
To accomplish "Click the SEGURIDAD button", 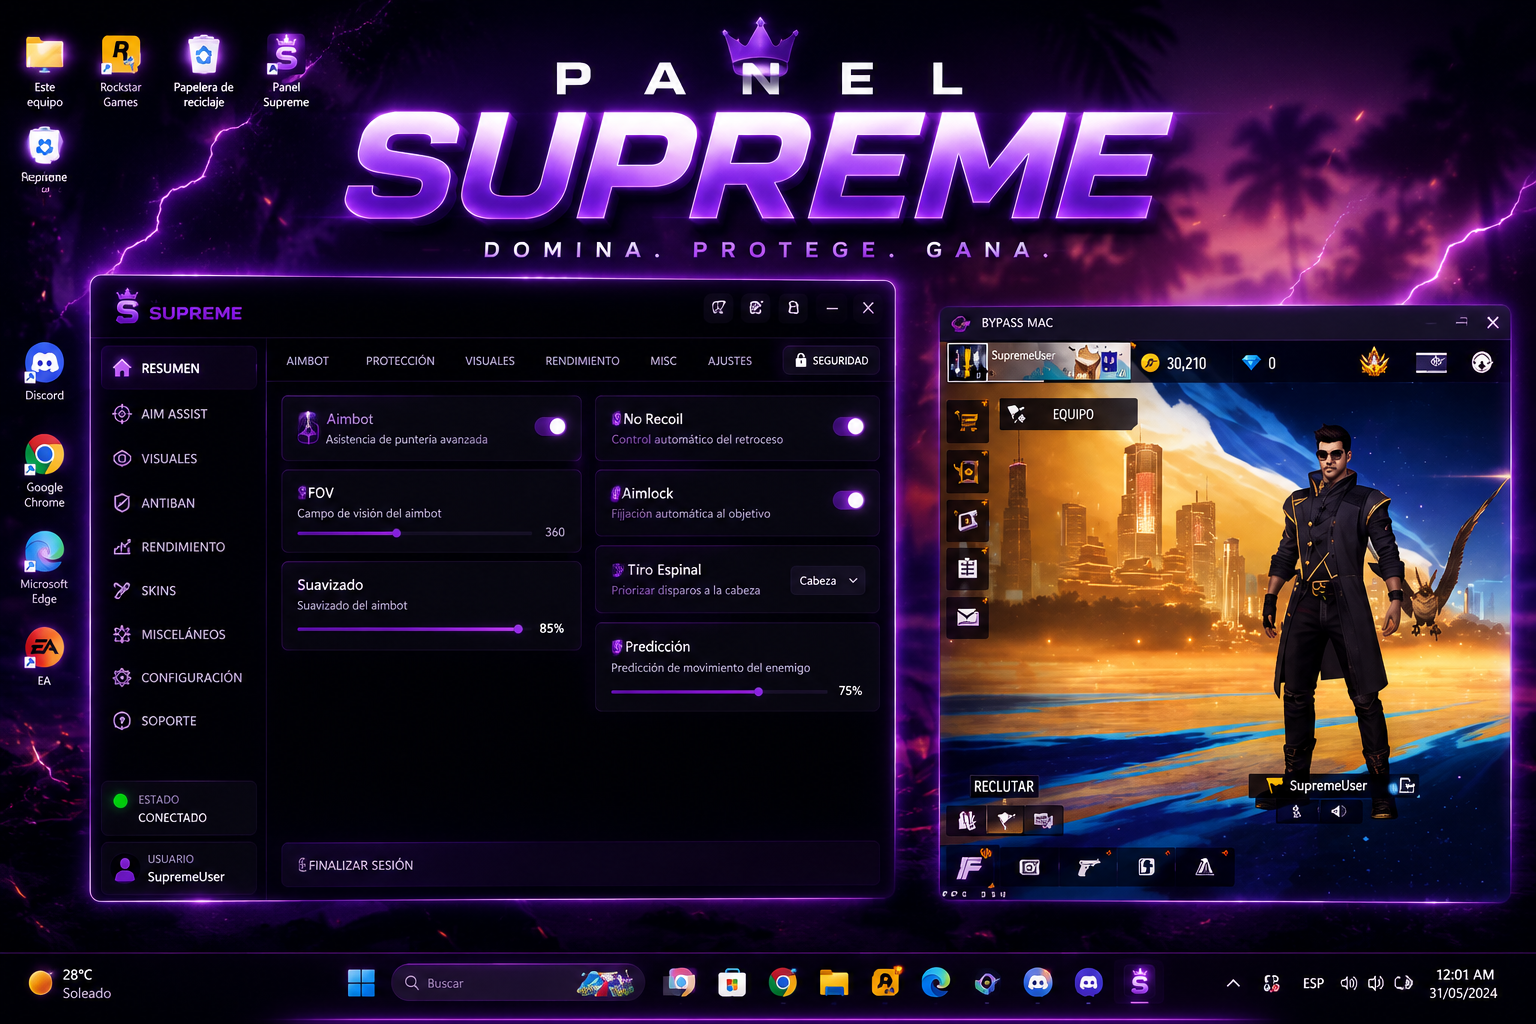I will coord(831,361).
